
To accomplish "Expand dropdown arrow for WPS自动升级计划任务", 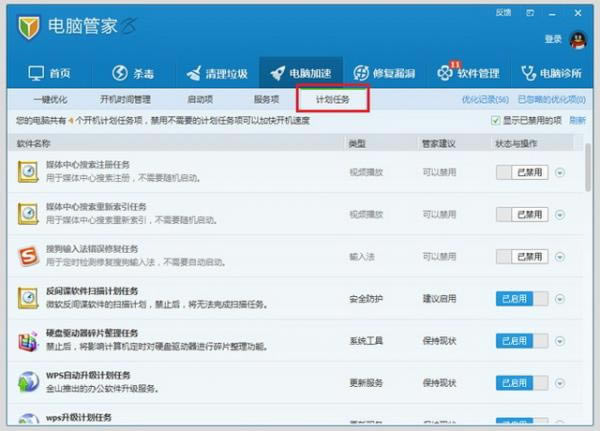I will (560, 383).
